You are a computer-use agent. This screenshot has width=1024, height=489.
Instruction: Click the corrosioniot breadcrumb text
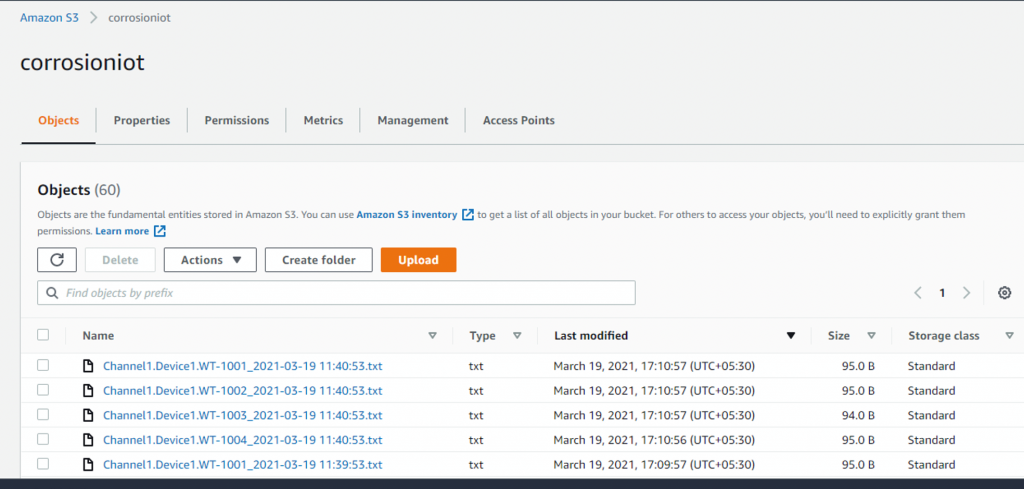coord(139,18)
